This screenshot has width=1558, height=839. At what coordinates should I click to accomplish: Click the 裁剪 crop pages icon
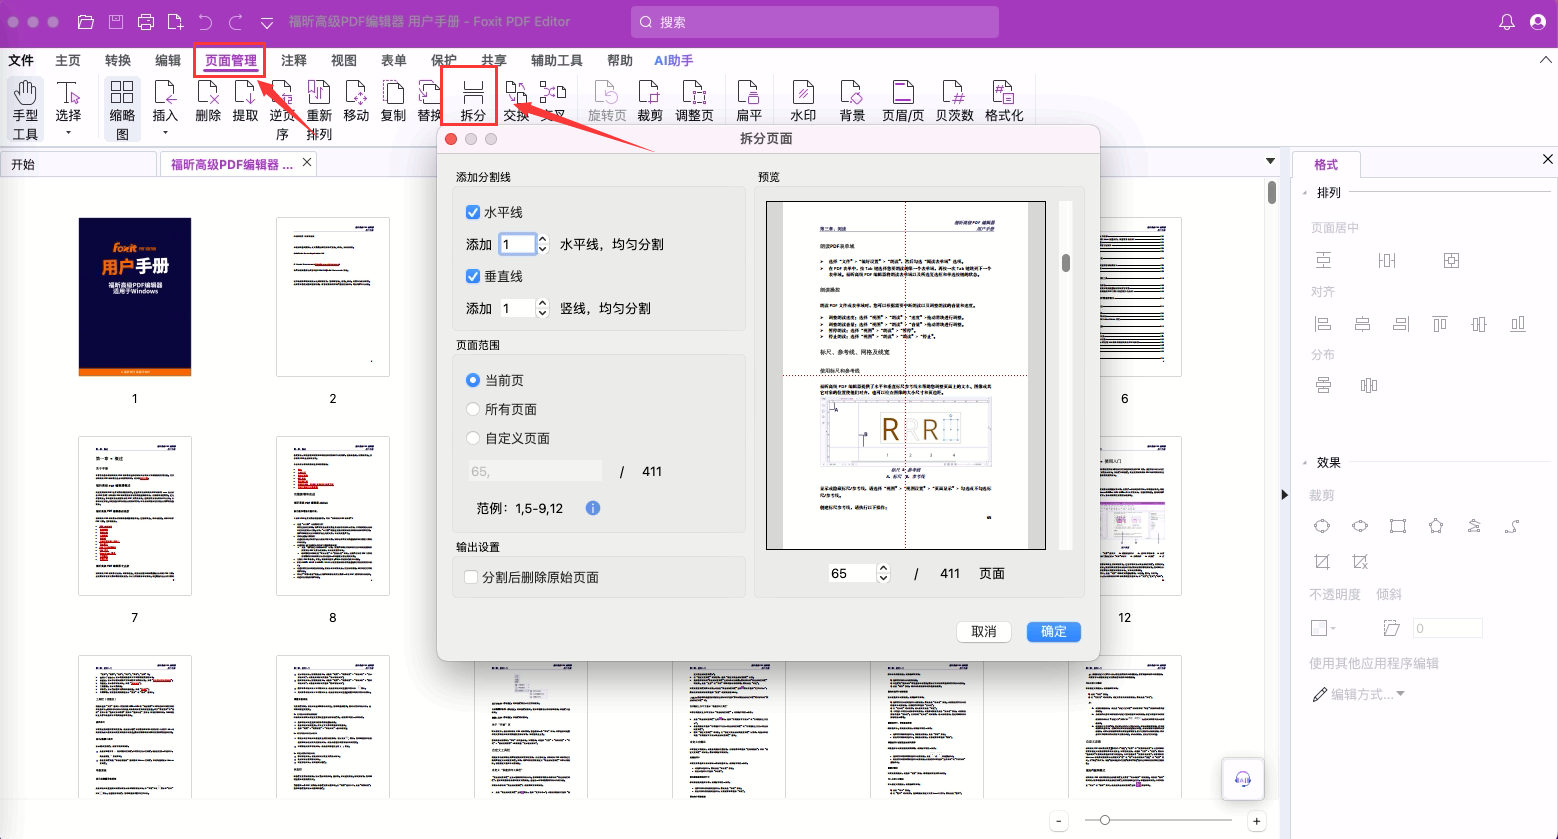click(650, 103)
